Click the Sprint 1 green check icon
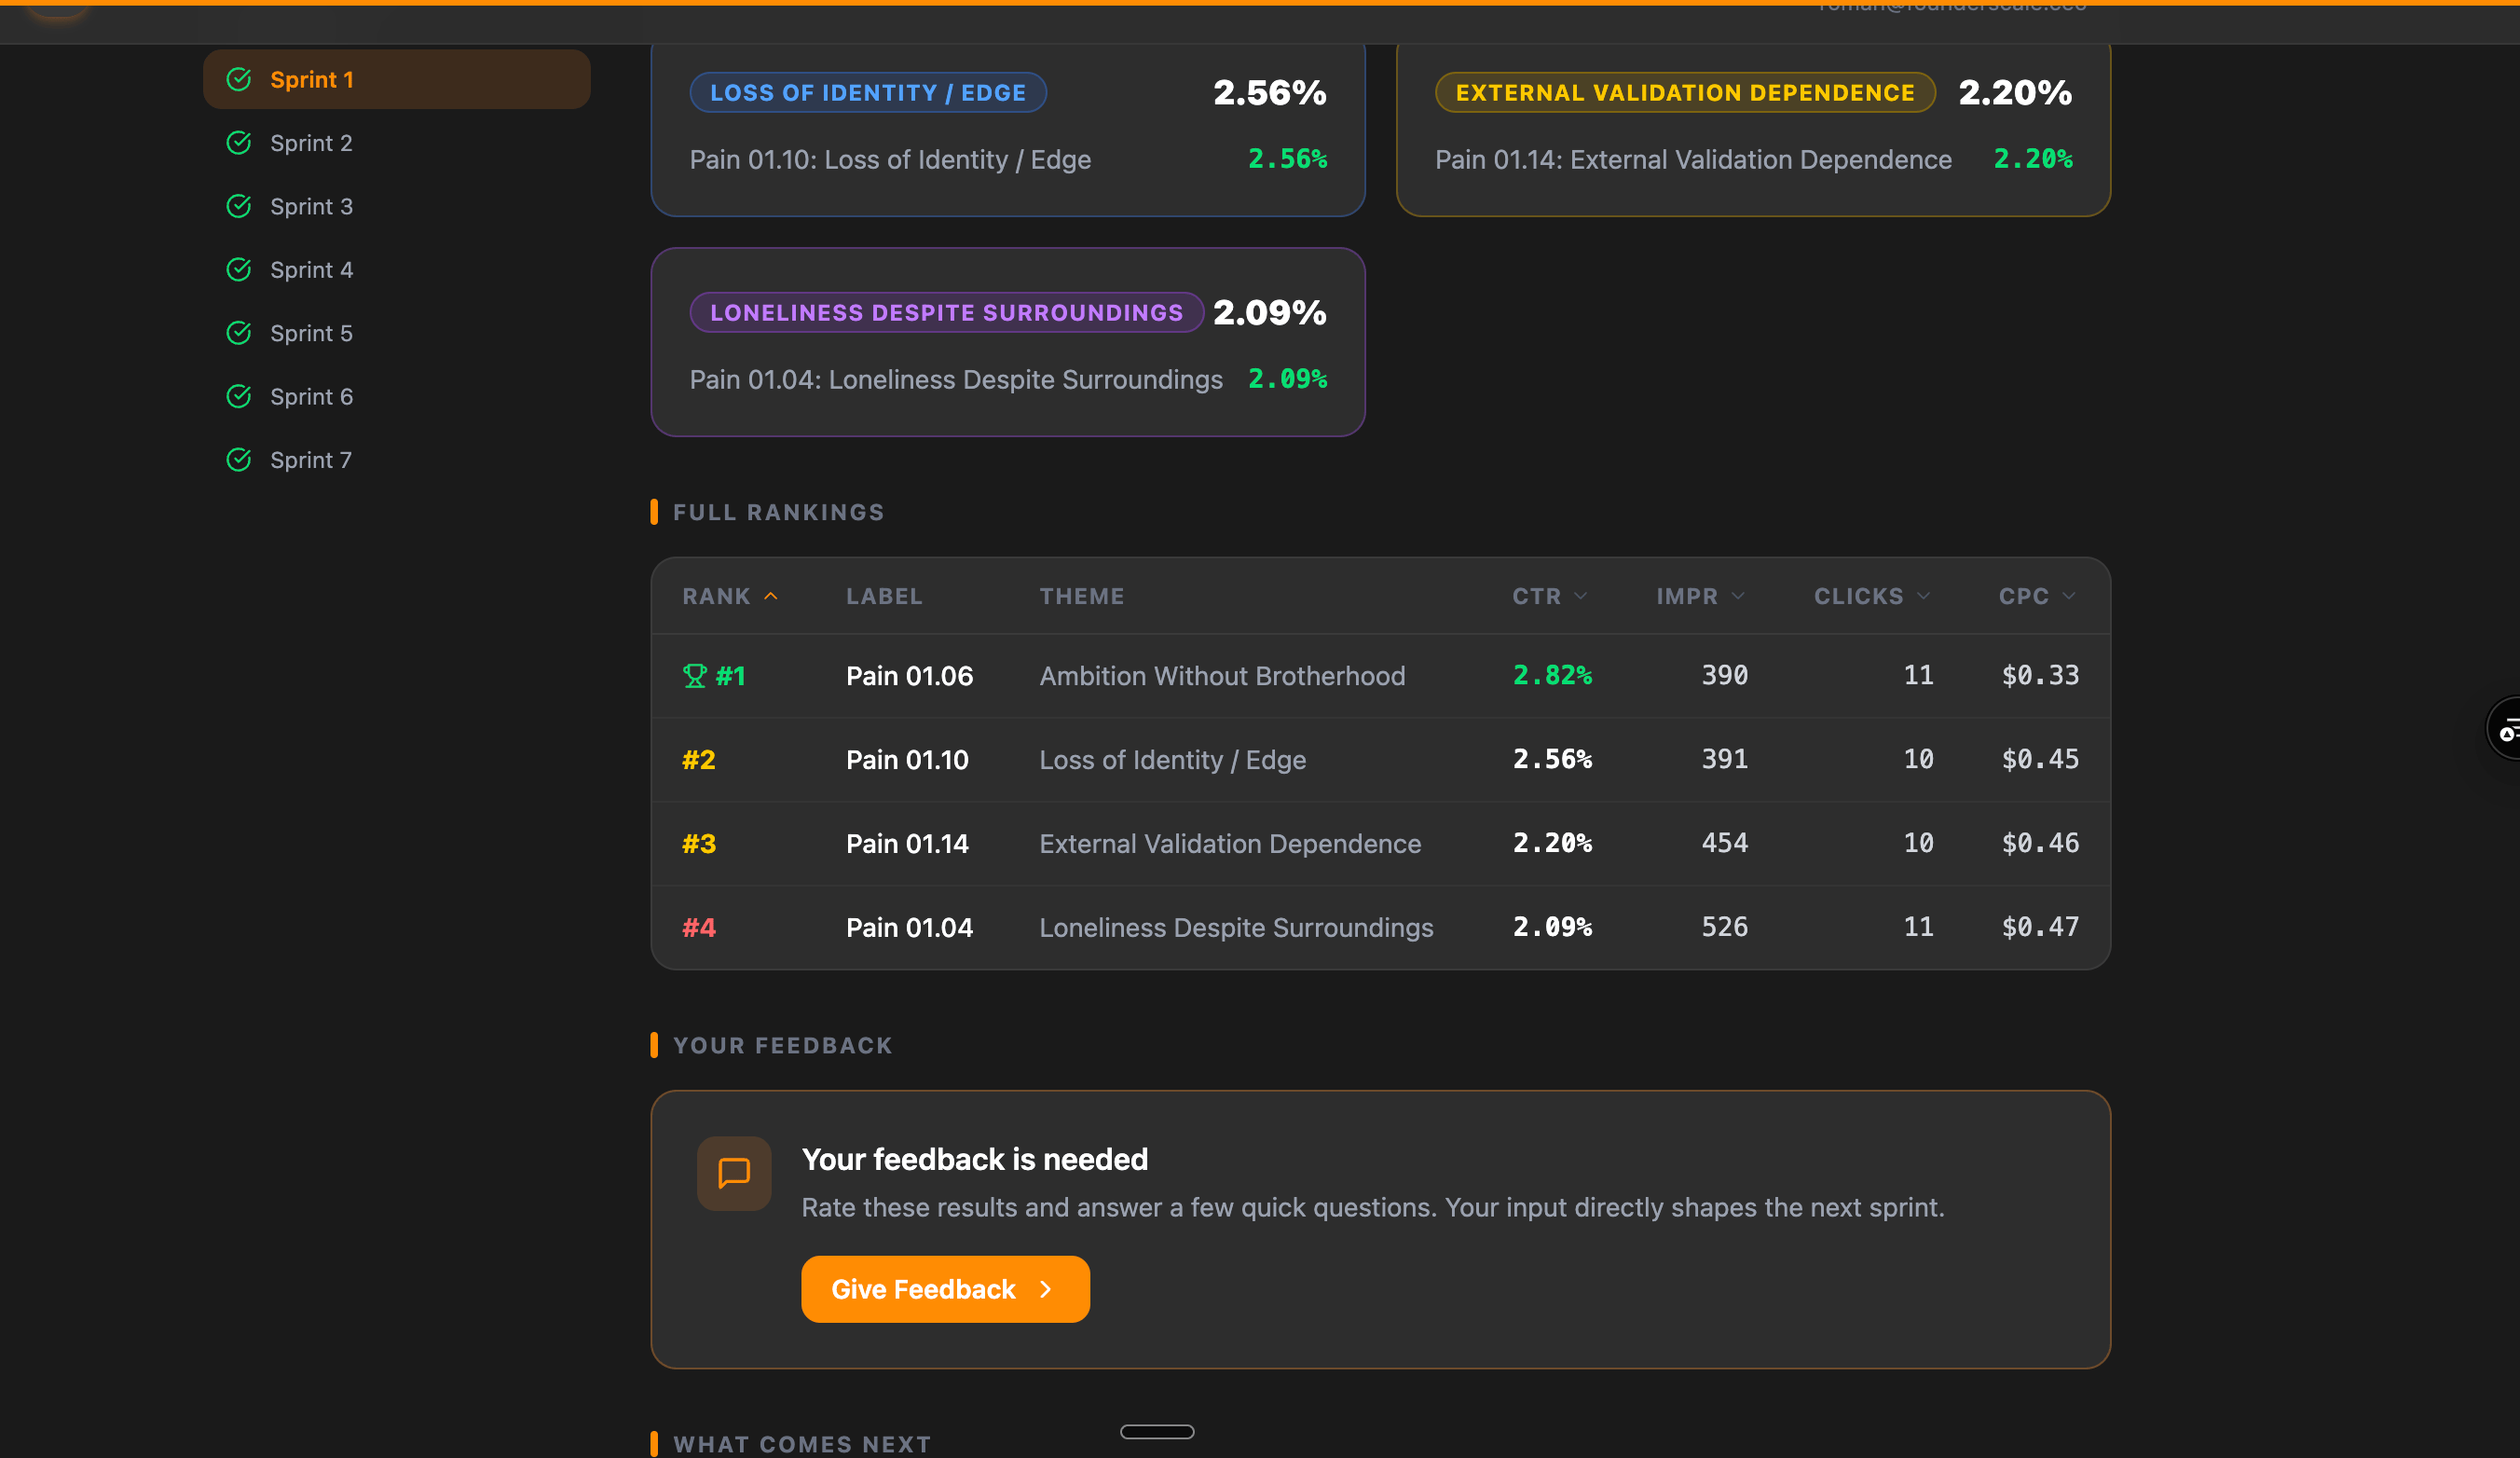The height and width of the screenshot is (1458, 2520). point(238,79)
